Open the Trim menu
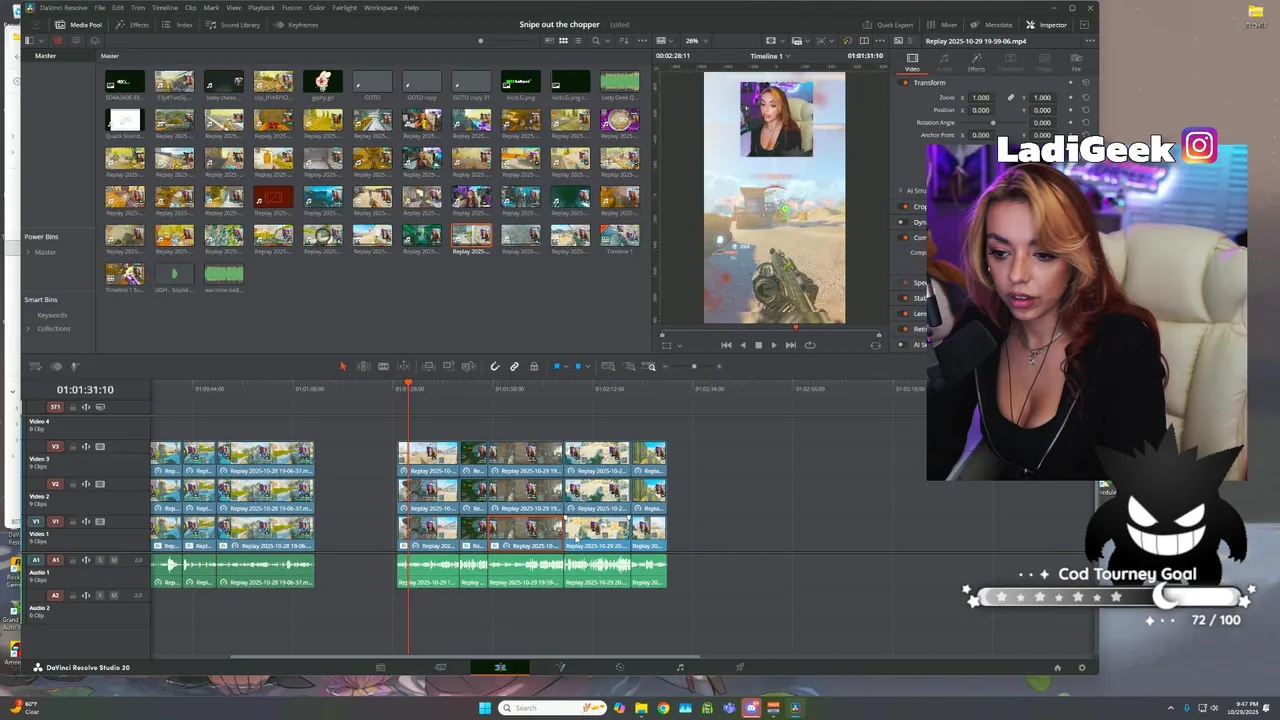Screen dimensions: 1280x720 138,7
